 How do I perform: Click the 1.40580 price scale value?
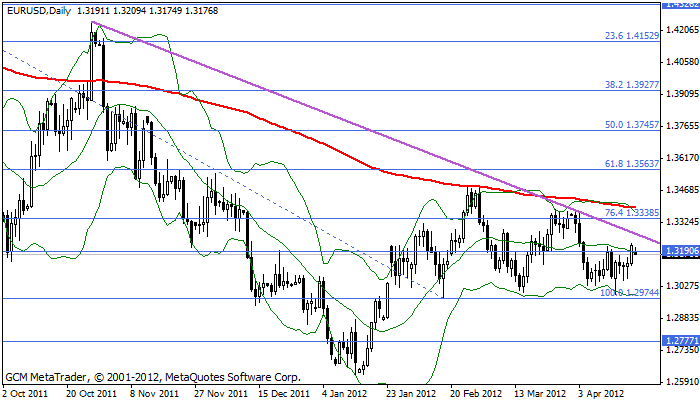point(682,62)
